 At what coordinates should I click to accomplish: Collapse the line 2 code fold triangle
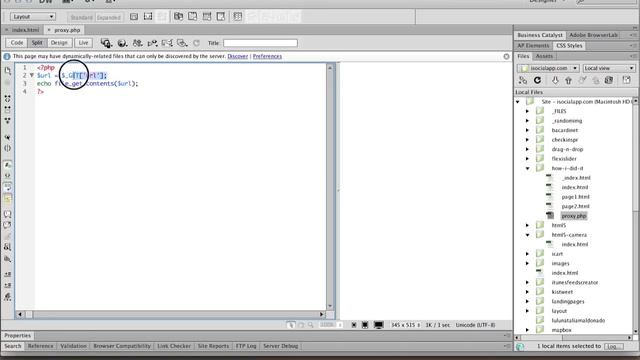[31, 76]
